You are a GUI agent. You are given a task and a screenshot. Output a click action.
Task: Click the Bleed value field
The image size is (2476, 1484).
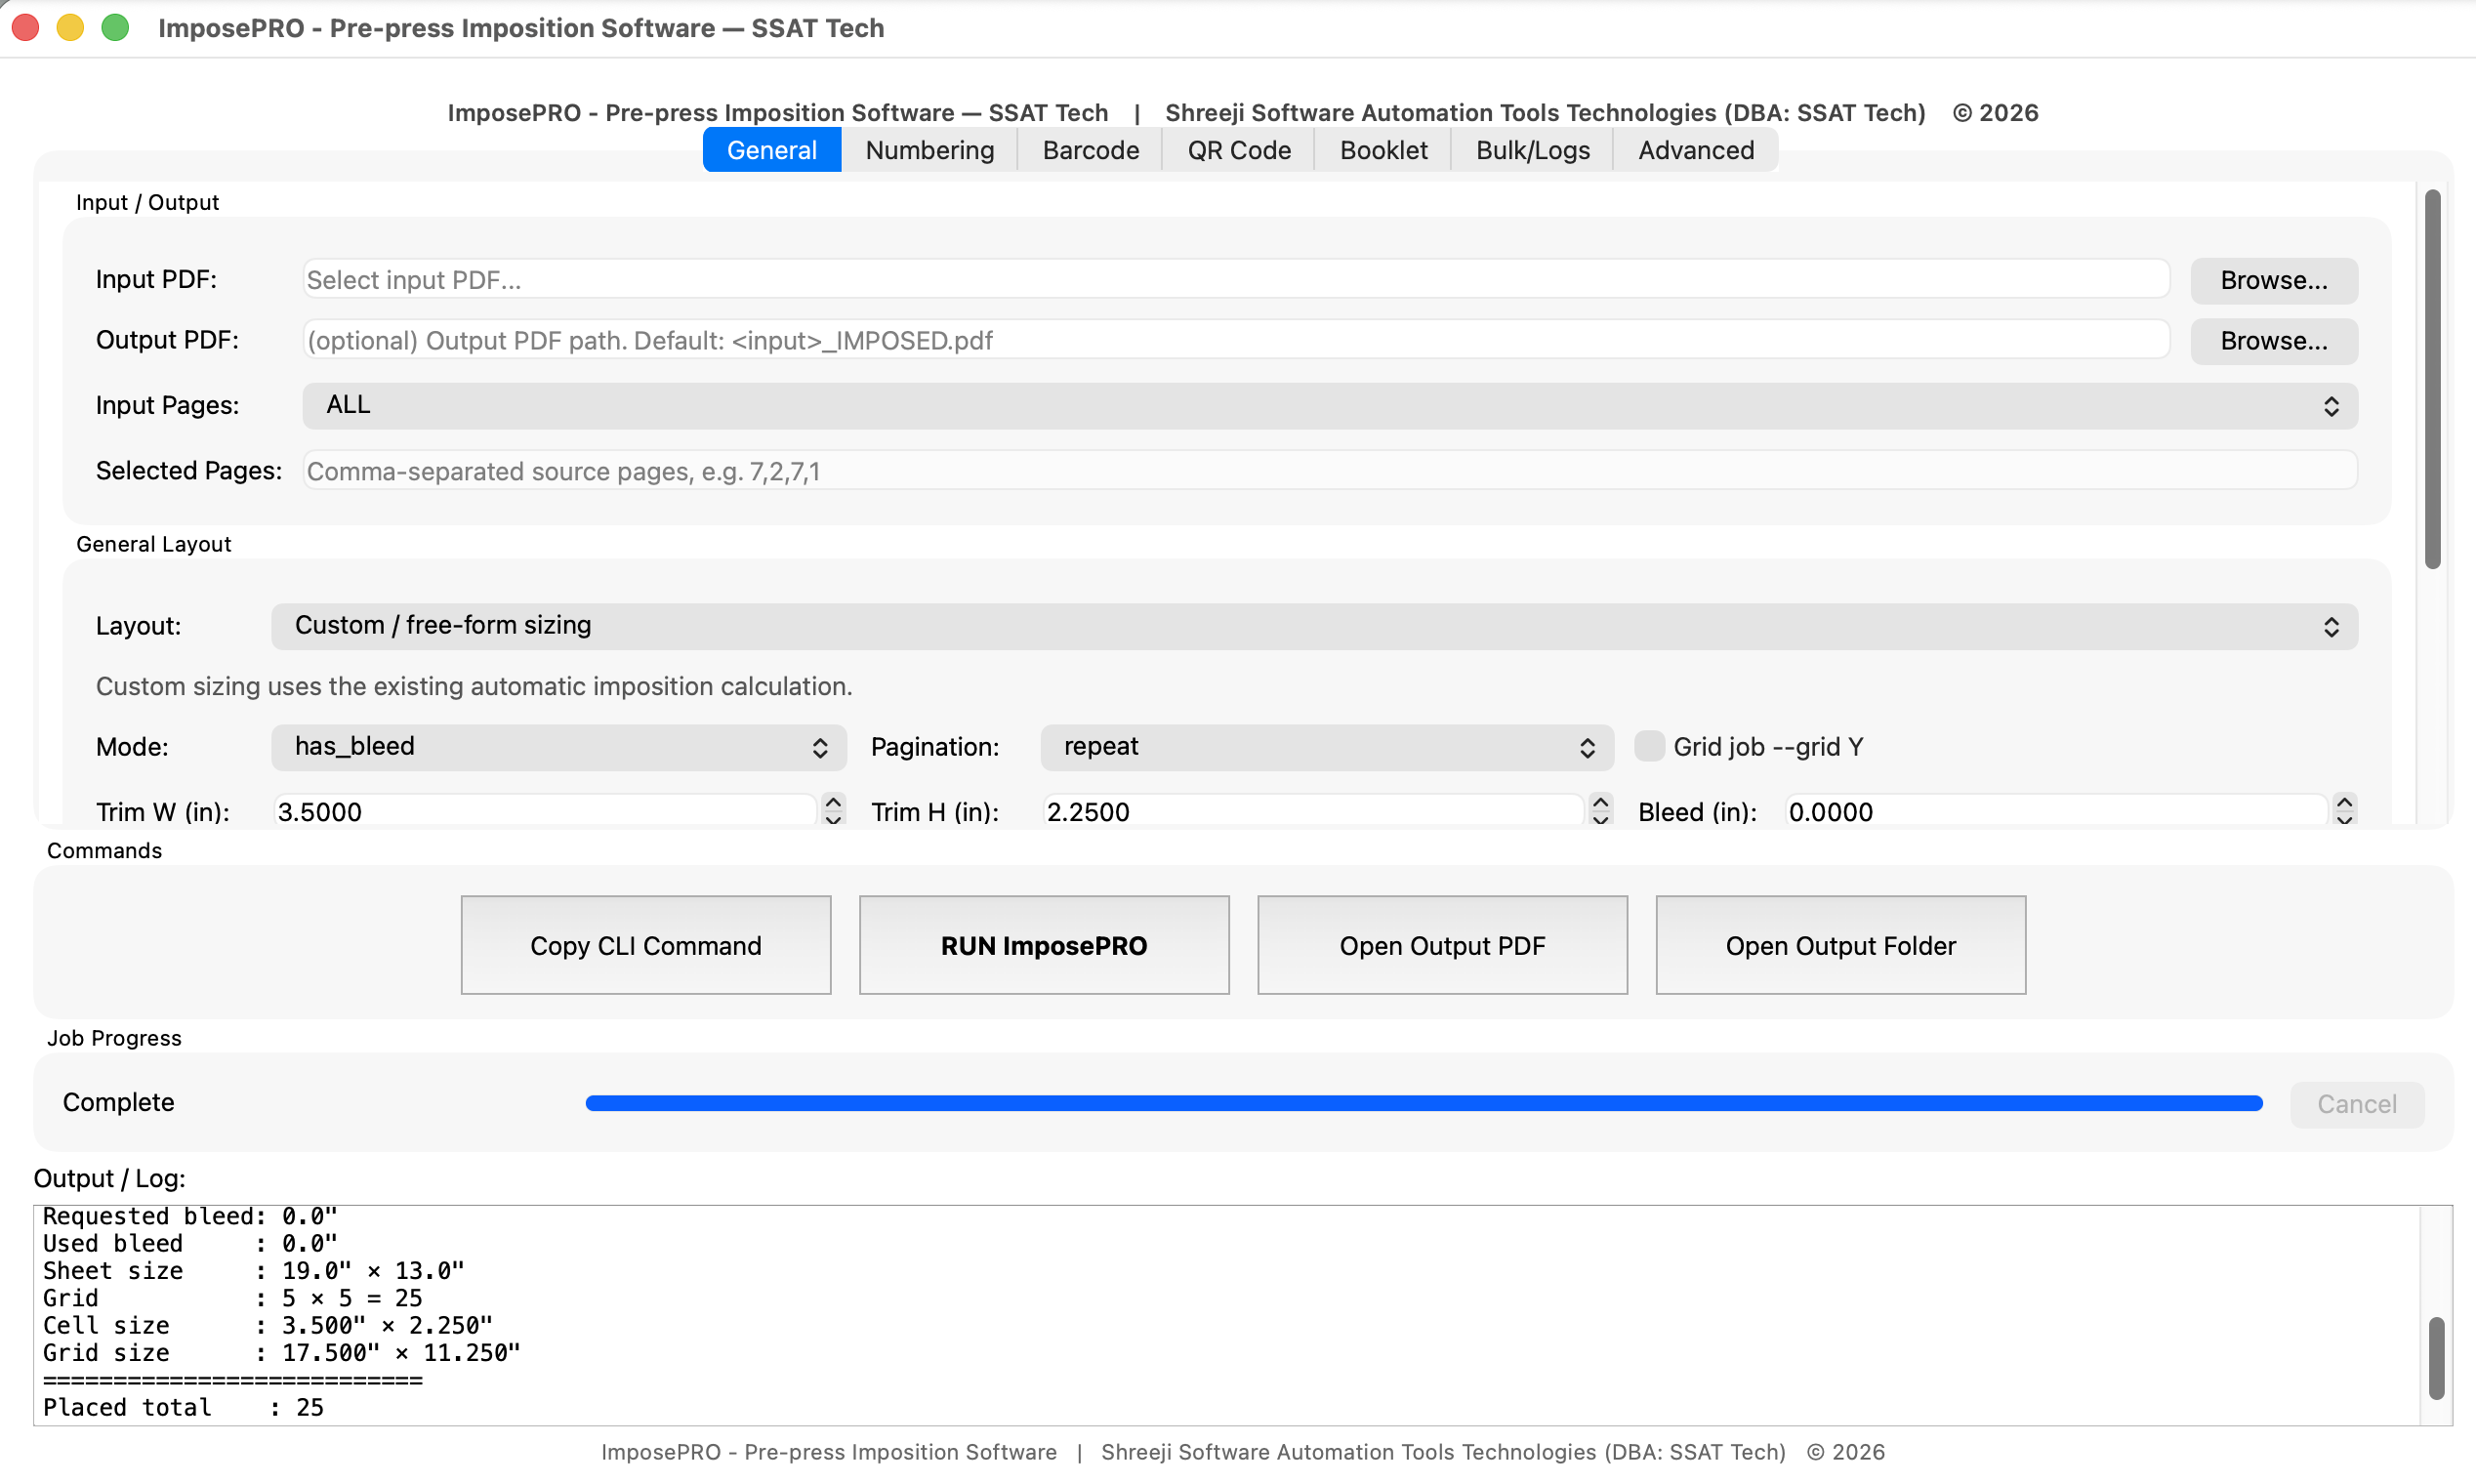click(2056, 811)
